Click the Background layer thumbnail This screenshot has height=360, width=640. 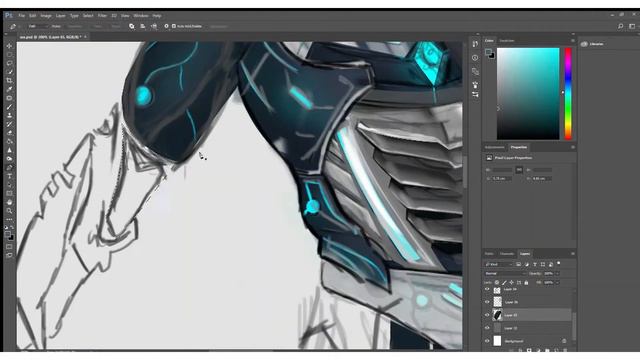497,341
